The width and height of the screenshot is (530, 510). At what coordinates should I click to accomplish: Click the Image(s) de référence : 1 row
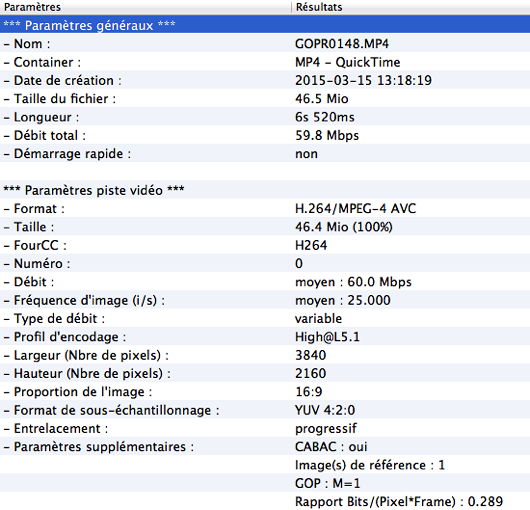click(370, 465)
